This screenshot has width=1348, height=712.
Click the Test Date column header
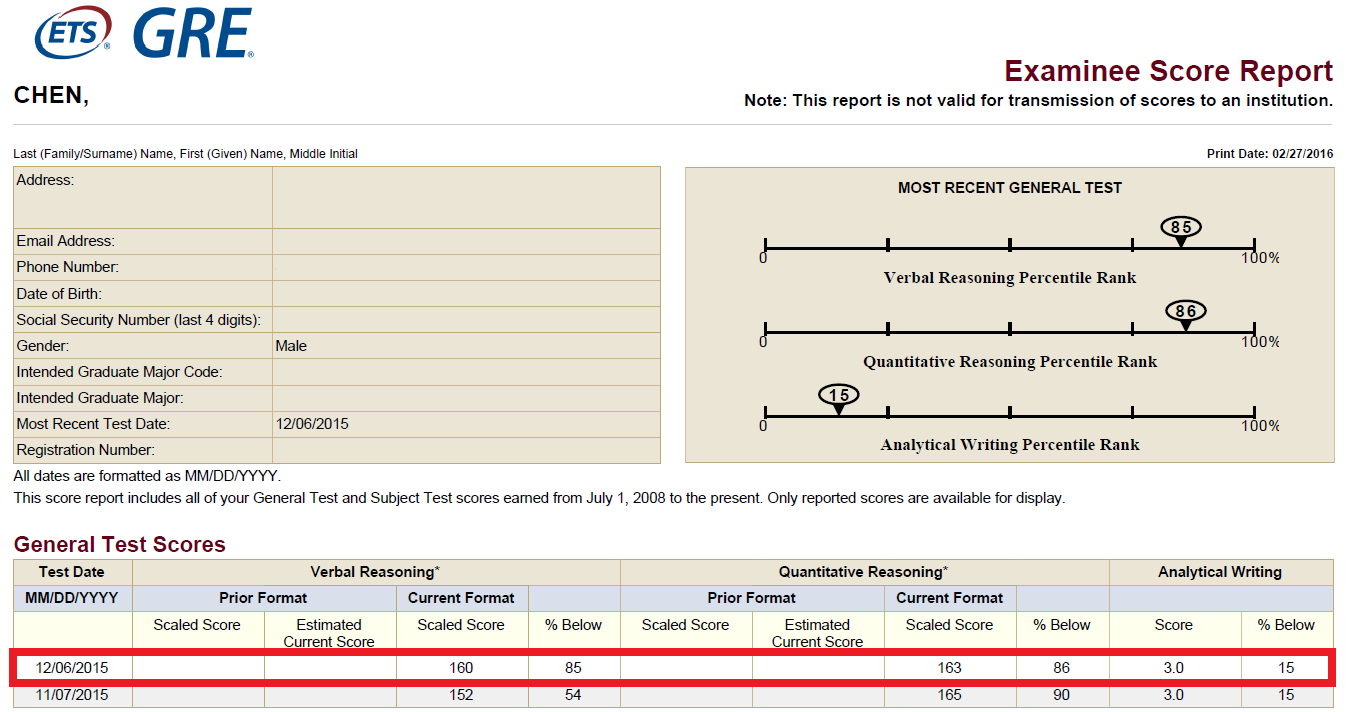(72, 573)
